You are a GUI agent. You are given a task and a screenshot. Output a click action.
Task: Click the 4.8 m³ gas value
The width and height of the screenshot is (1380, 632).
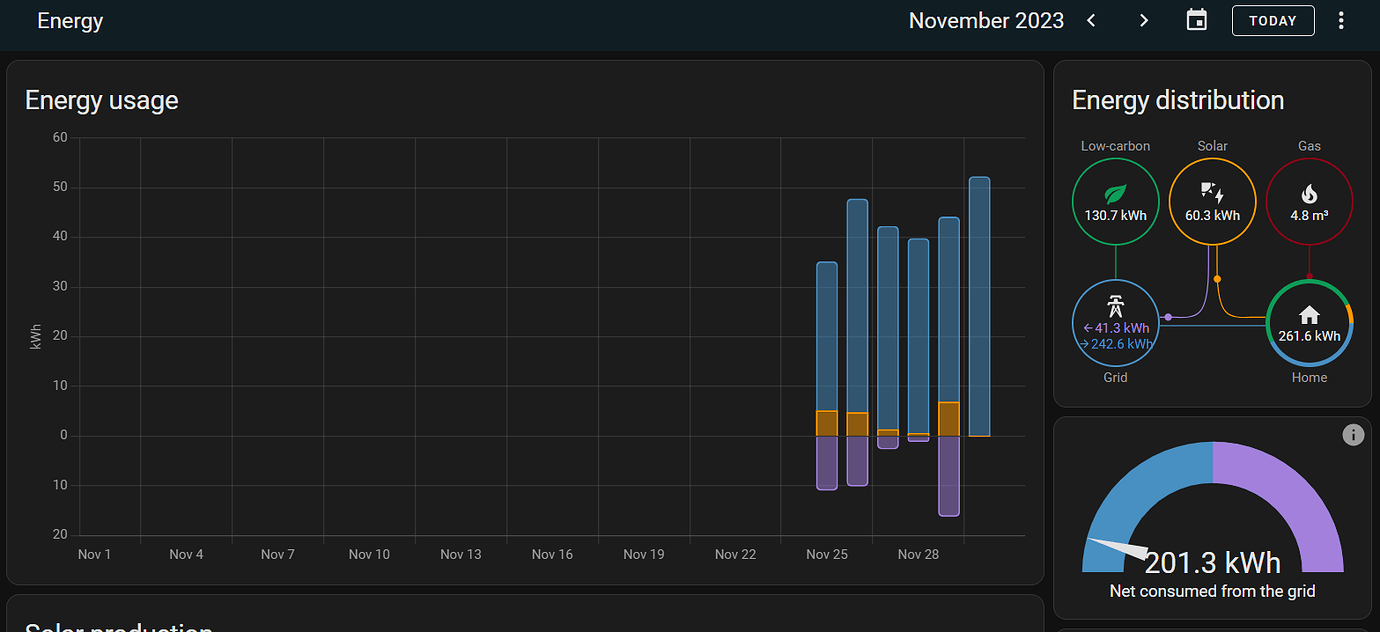pyautogui.click(x=1309, y=215)
